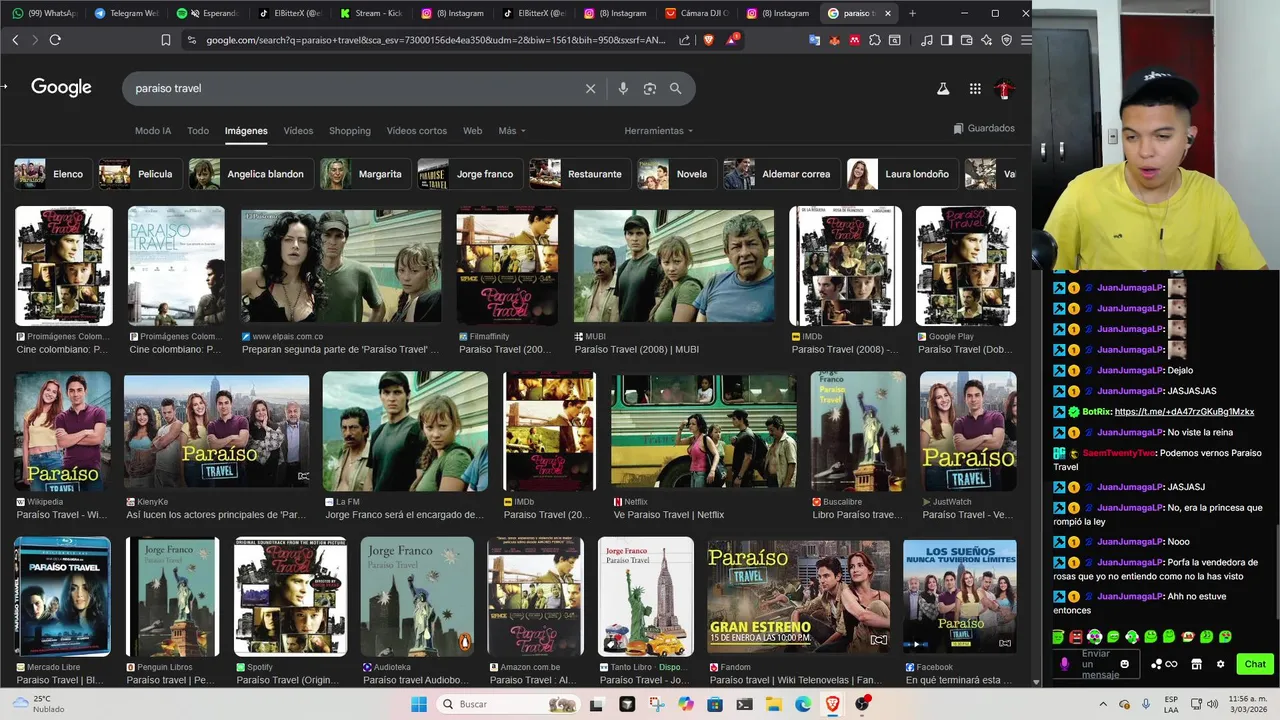Select the Restaurante filter chip
The width and height of the screenshot is (1280, 720).
[x=580, y=174]
